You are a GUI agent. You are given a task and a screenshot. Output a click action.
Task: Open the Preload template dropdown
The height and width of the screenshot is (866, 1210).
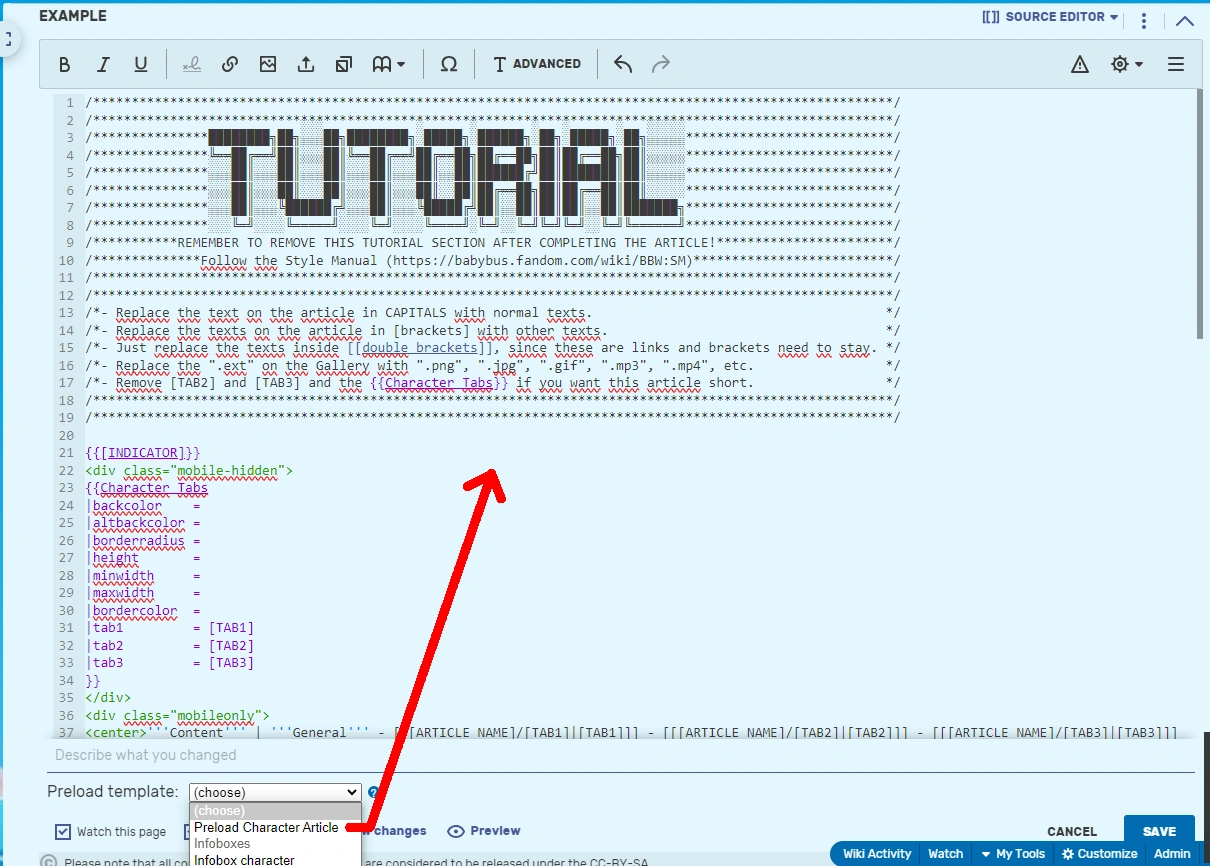pyautogui.click(x=274, y=791)
